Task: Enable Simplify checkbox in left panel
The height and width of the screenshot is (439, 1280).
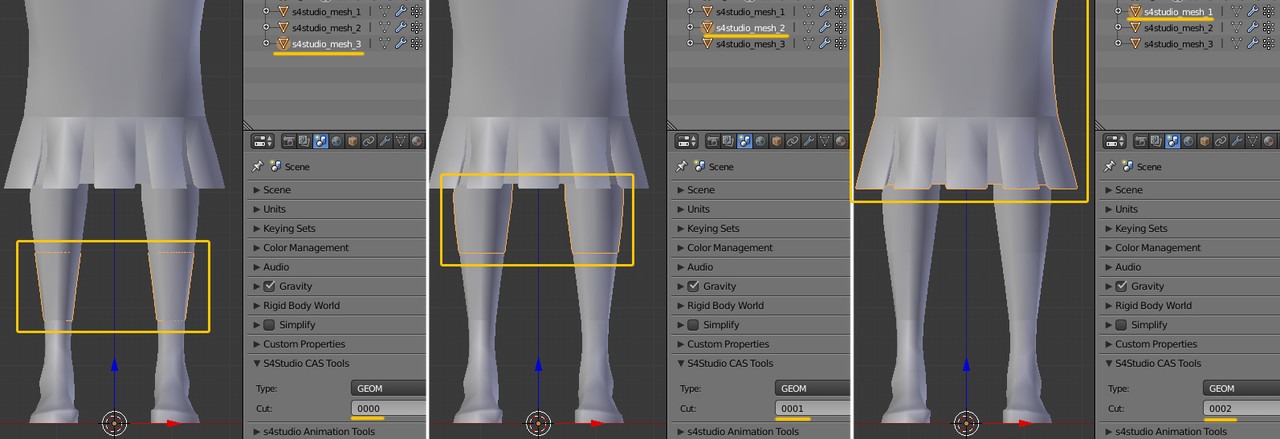Action: pyautogui.click(x=269, y=324)
